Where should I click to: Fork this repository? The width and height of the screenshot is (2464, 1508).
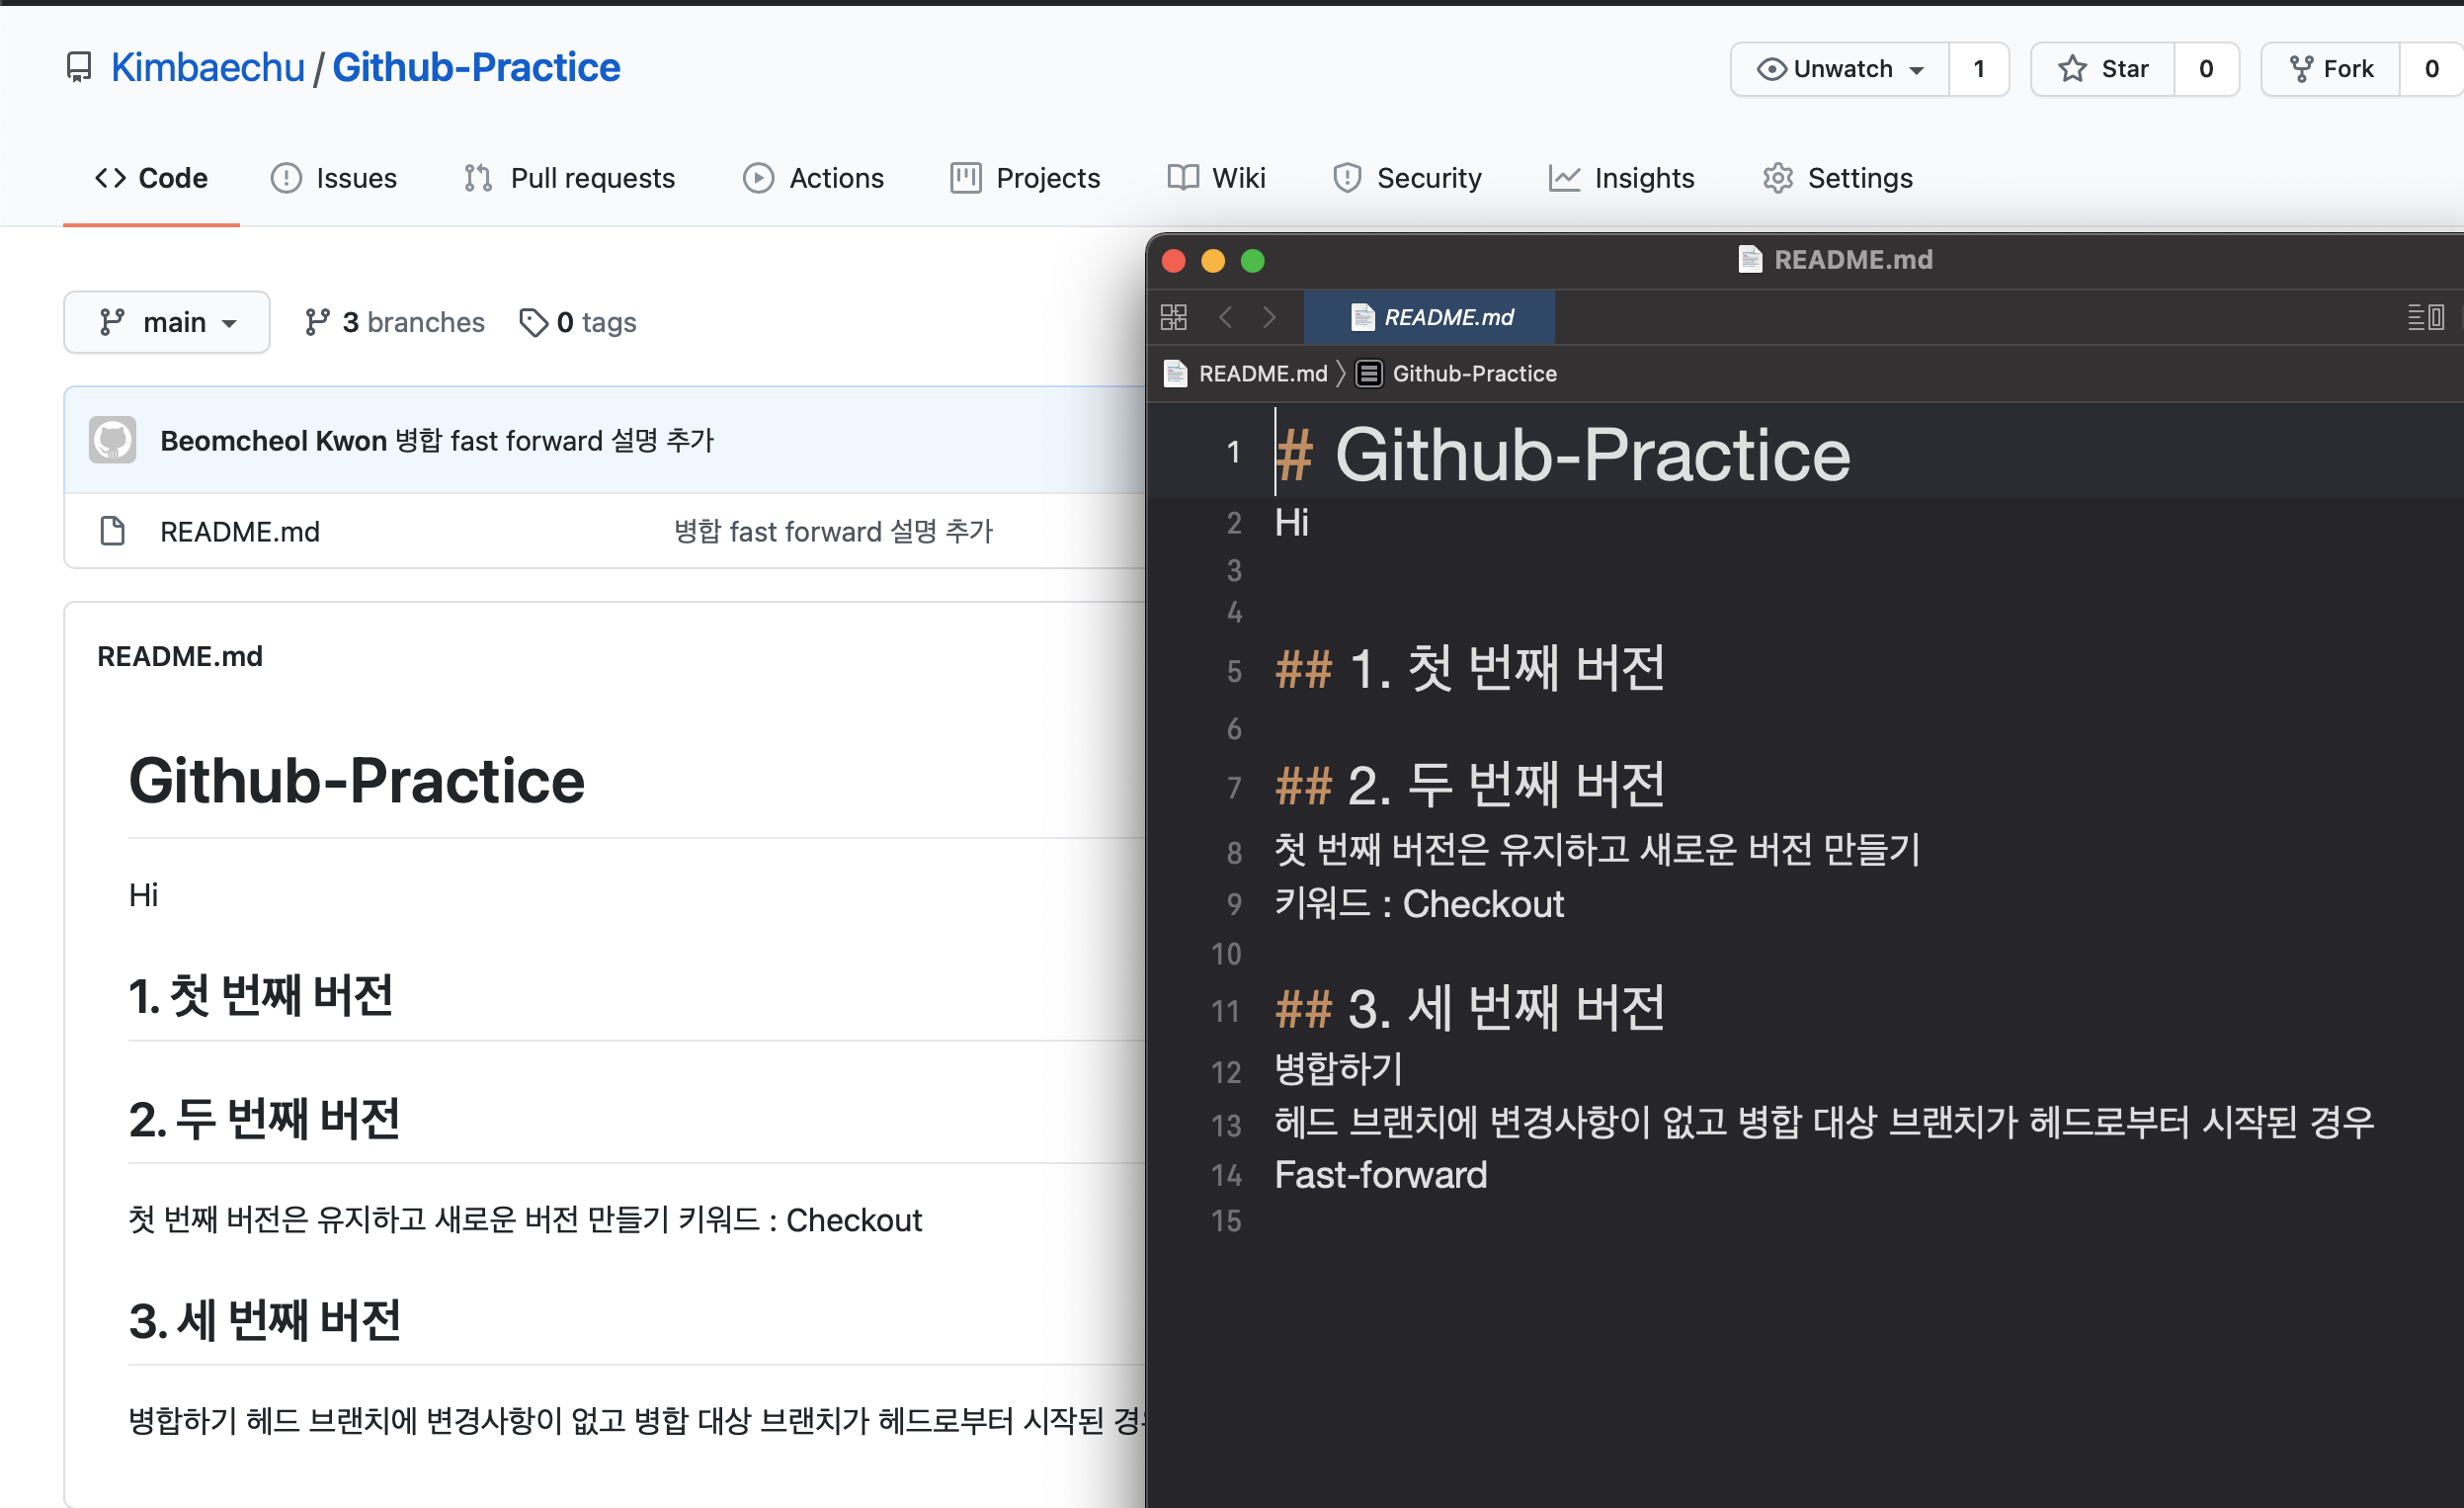[2330, 69]
